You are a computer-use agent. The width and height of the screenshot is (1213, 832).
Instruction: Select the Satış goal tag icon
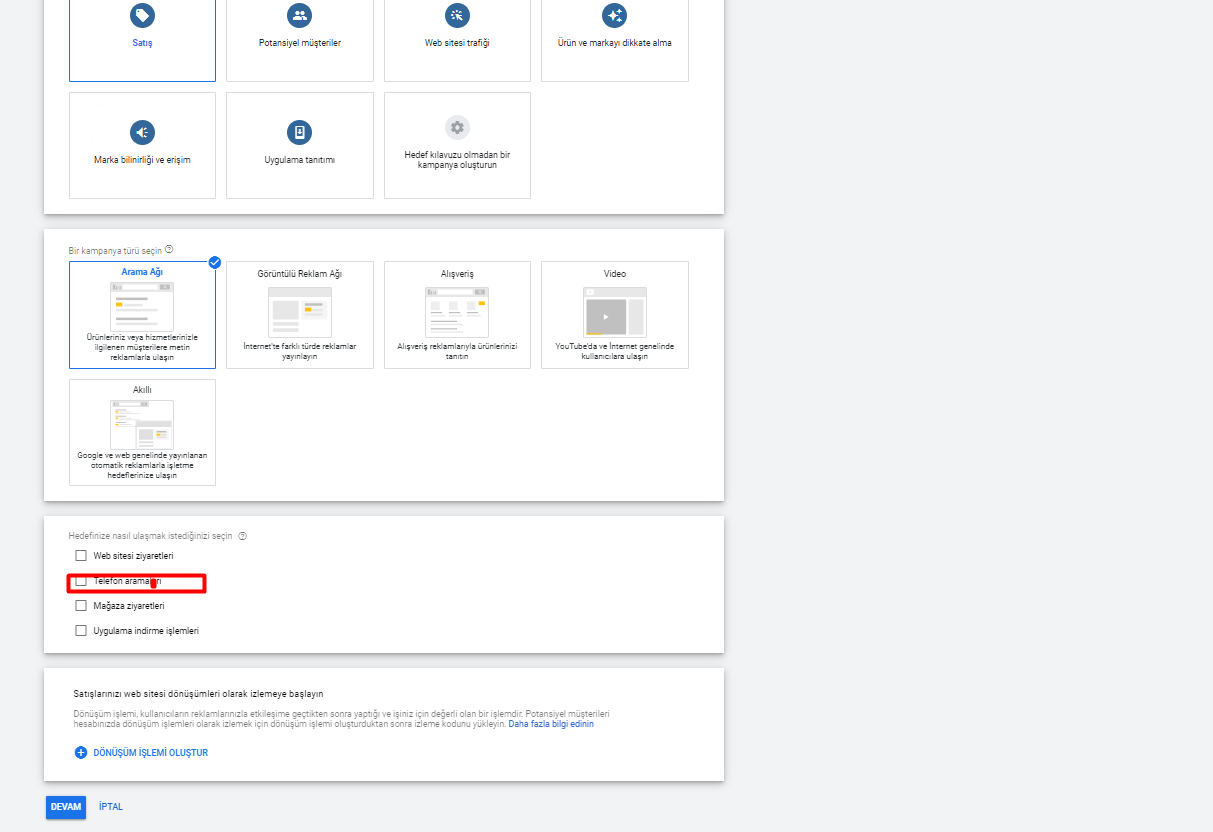143,15
